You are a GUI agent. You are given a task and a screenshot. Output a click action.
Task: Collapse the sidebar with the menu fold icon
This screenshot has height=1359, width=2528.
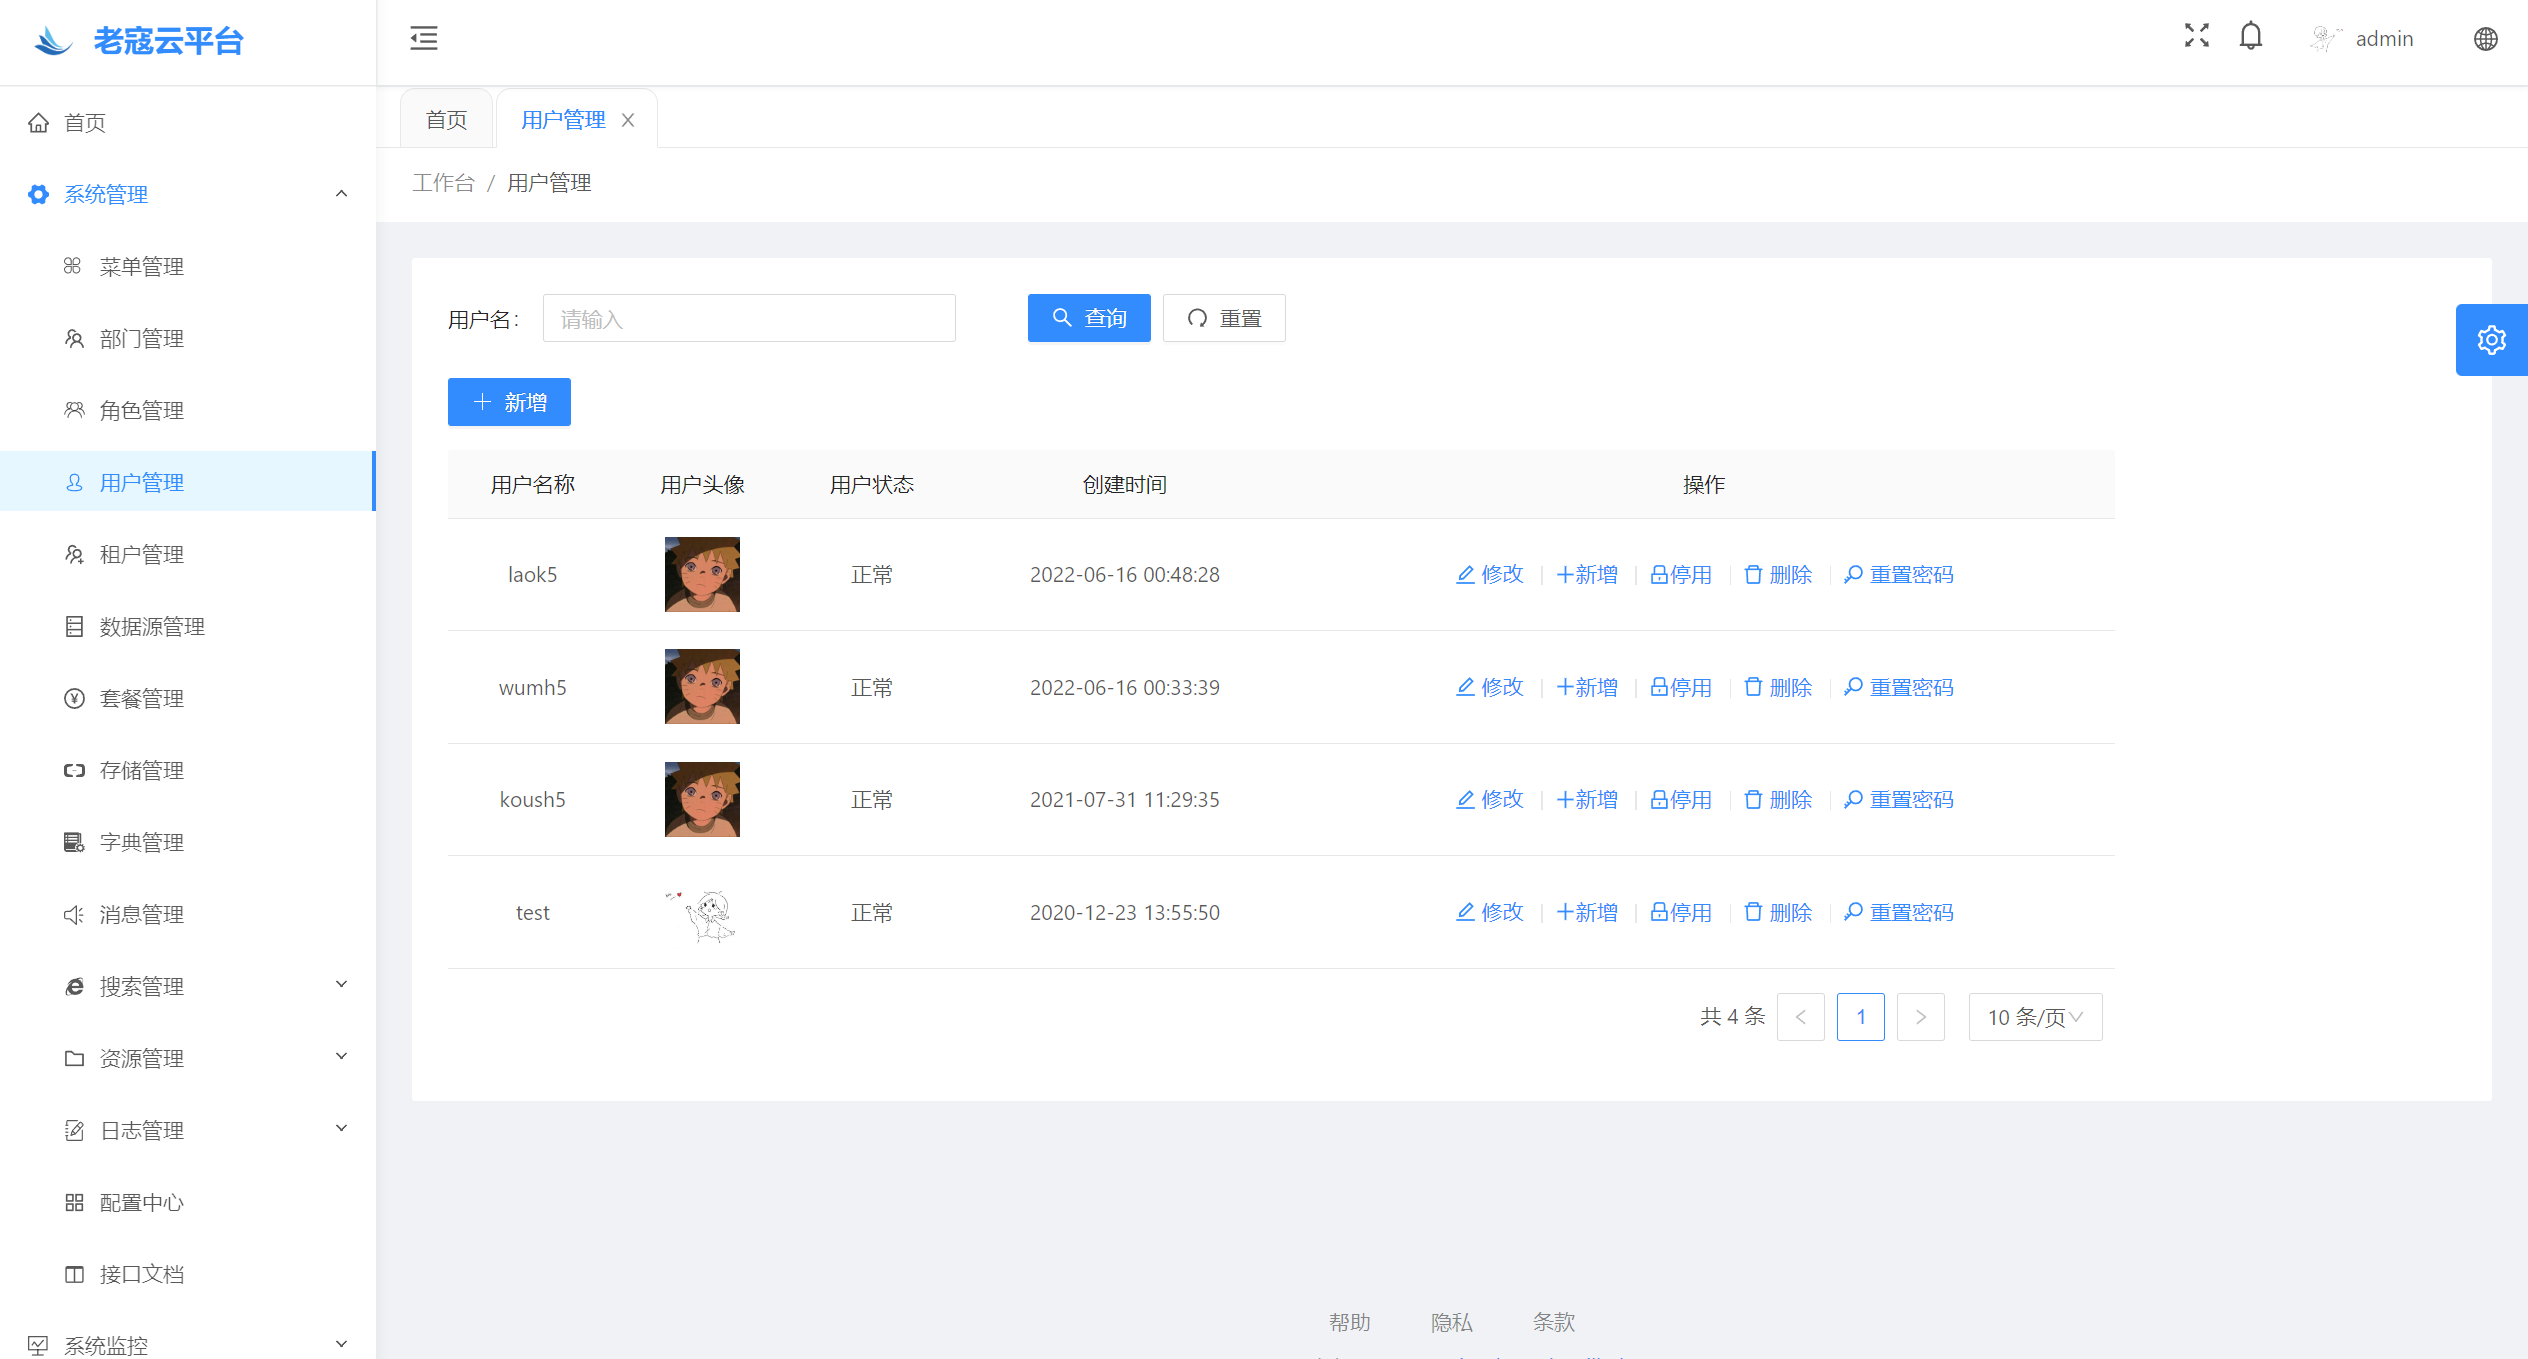424,38
